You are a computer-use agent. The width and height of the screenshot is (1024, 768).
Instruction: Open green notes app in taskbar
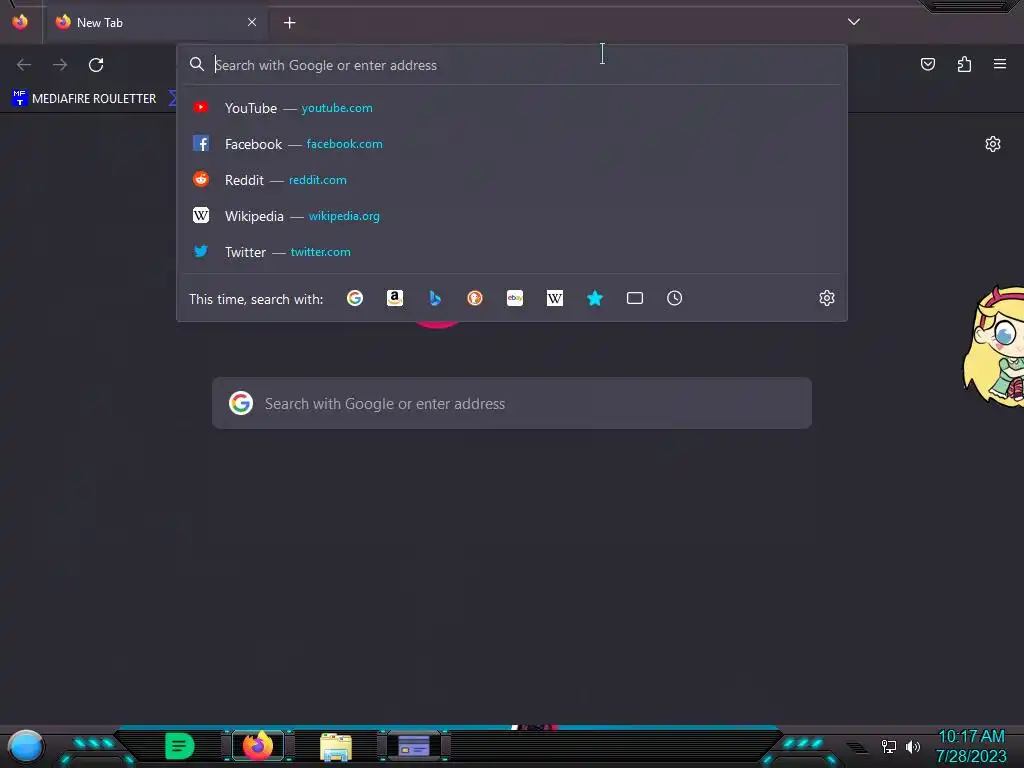pyautogui.click(x=180, y=746)
